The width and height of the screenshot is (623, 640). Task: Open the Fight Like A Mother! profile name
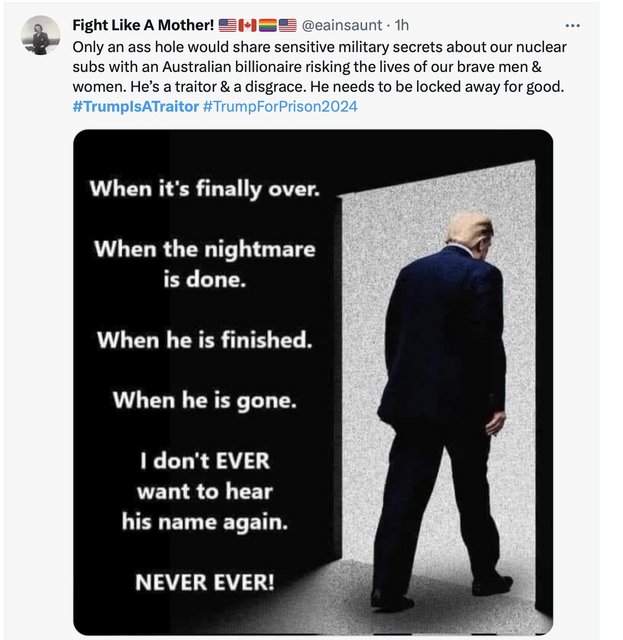pos(143,25)
